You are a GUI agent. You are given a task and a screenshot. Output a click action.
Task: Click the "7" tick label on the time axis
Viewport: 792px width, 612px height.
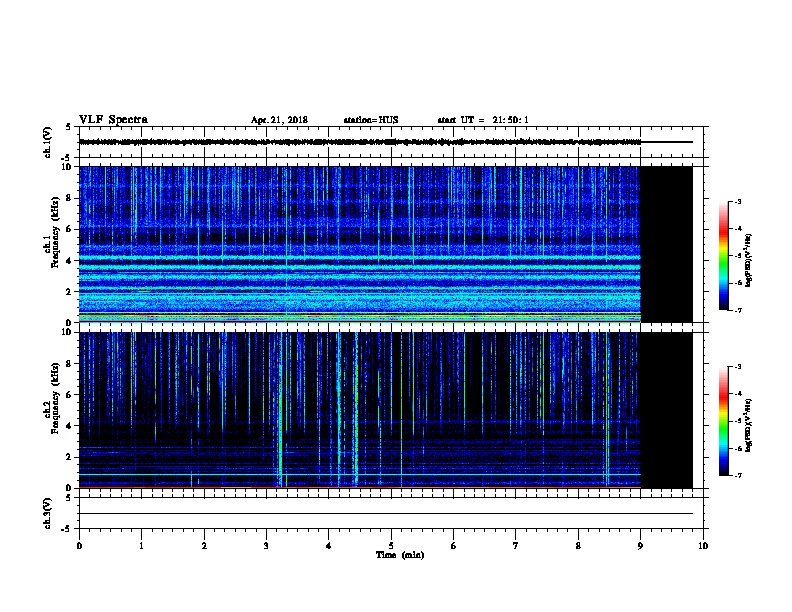[x=516, y=546]
